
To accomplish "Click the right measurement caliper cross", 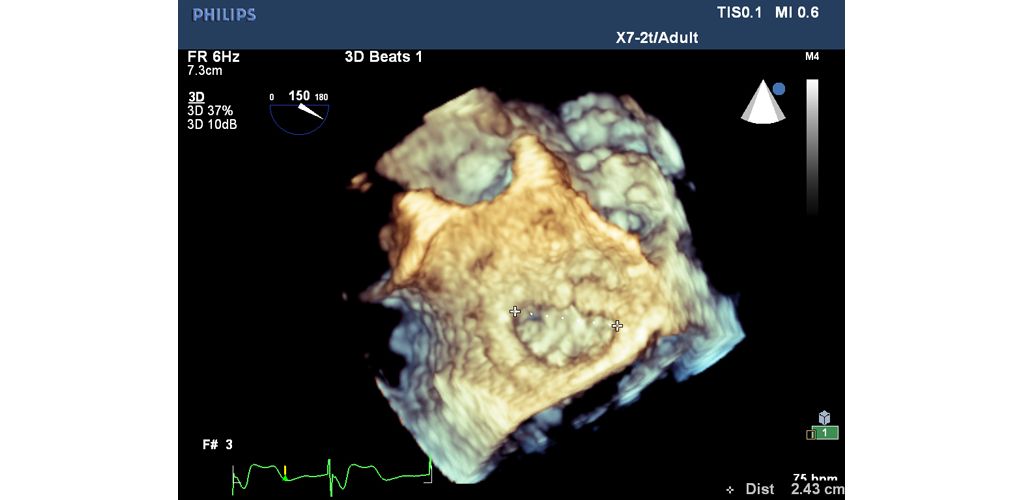I will tap(617, 326).
